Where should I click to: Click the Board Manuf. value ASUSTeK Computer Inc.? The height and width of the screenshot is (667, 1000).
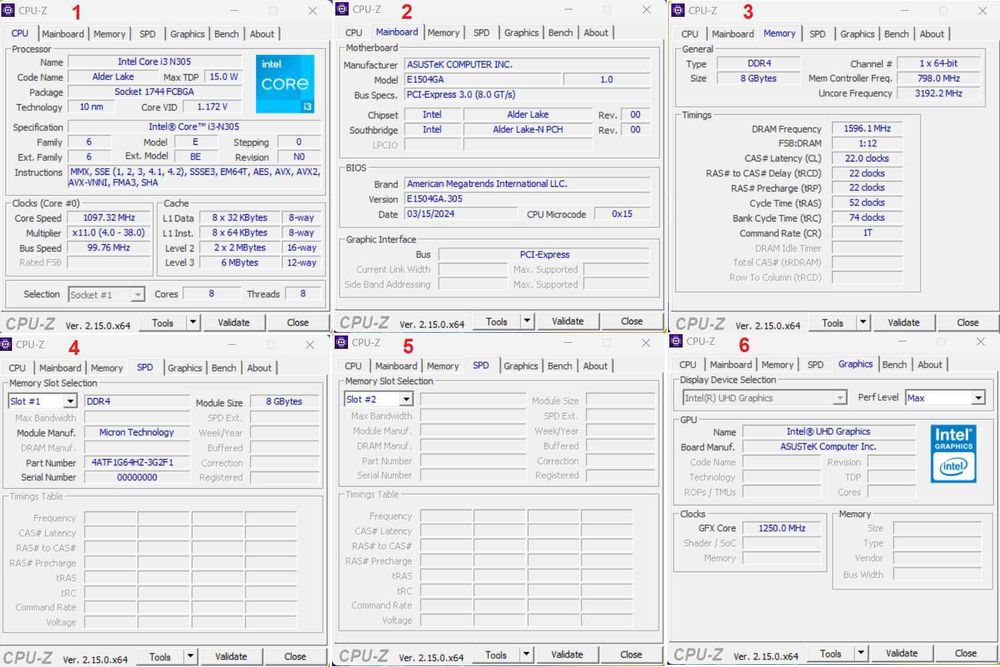[x=828, y=446]
